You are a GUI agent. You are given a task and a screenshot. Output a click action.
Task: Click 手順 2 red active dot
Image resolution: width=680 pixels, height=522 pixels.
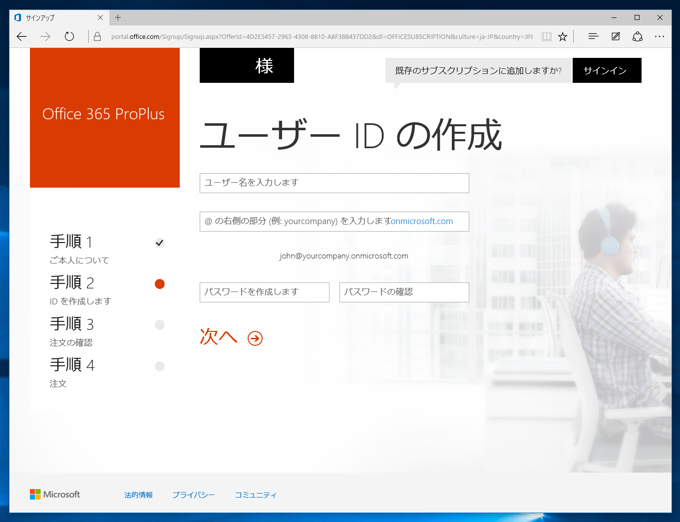click(160, 284)
